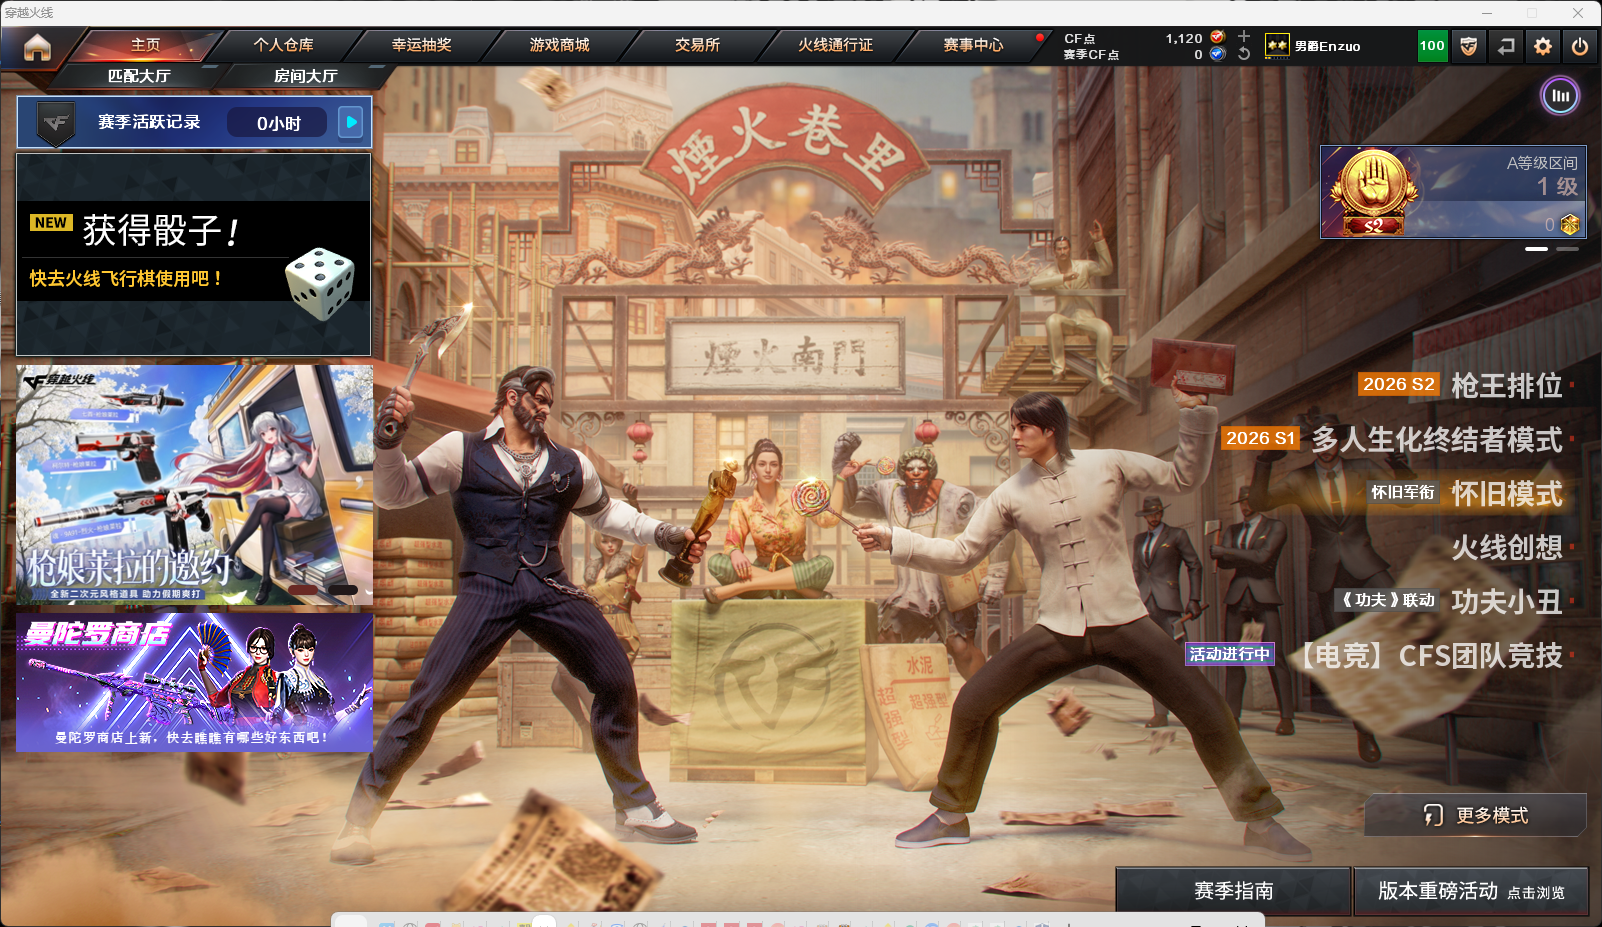Screen dimensions: 1602x927
Task: Click the cyan play arrow on season activity record
Action: click(x=350, y=122)
